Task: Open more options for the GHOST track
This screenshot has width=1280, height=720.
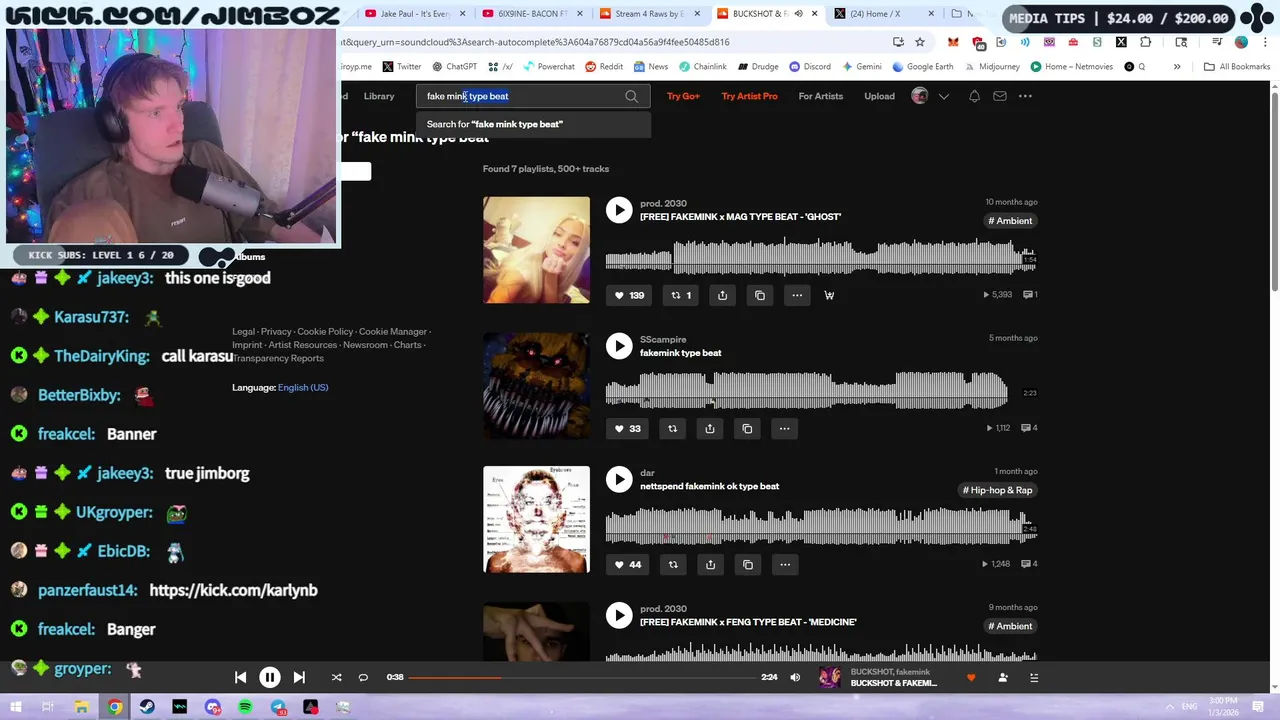Action: tap(797, 295)
